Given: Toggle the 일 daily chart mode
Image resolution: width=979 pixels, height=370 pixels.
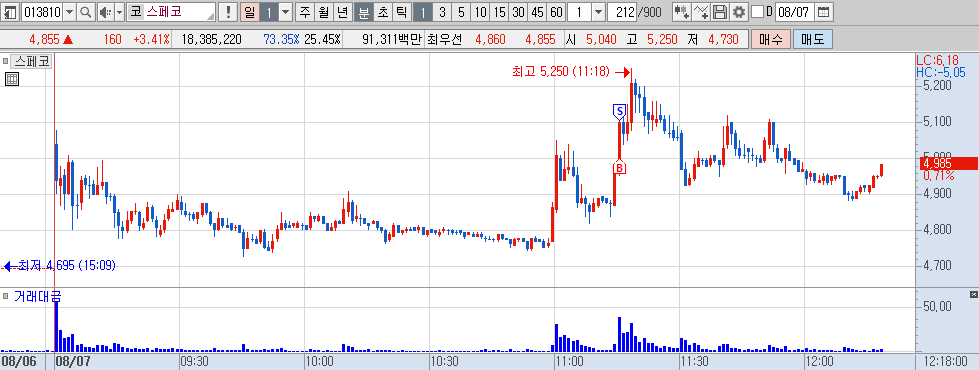Looking at the screenshot, I should (x=249, y=11).
